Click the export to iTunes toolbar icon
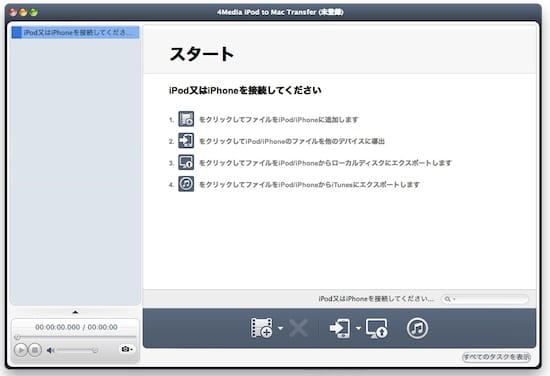550x376 pixels. [x=417, y=328]
